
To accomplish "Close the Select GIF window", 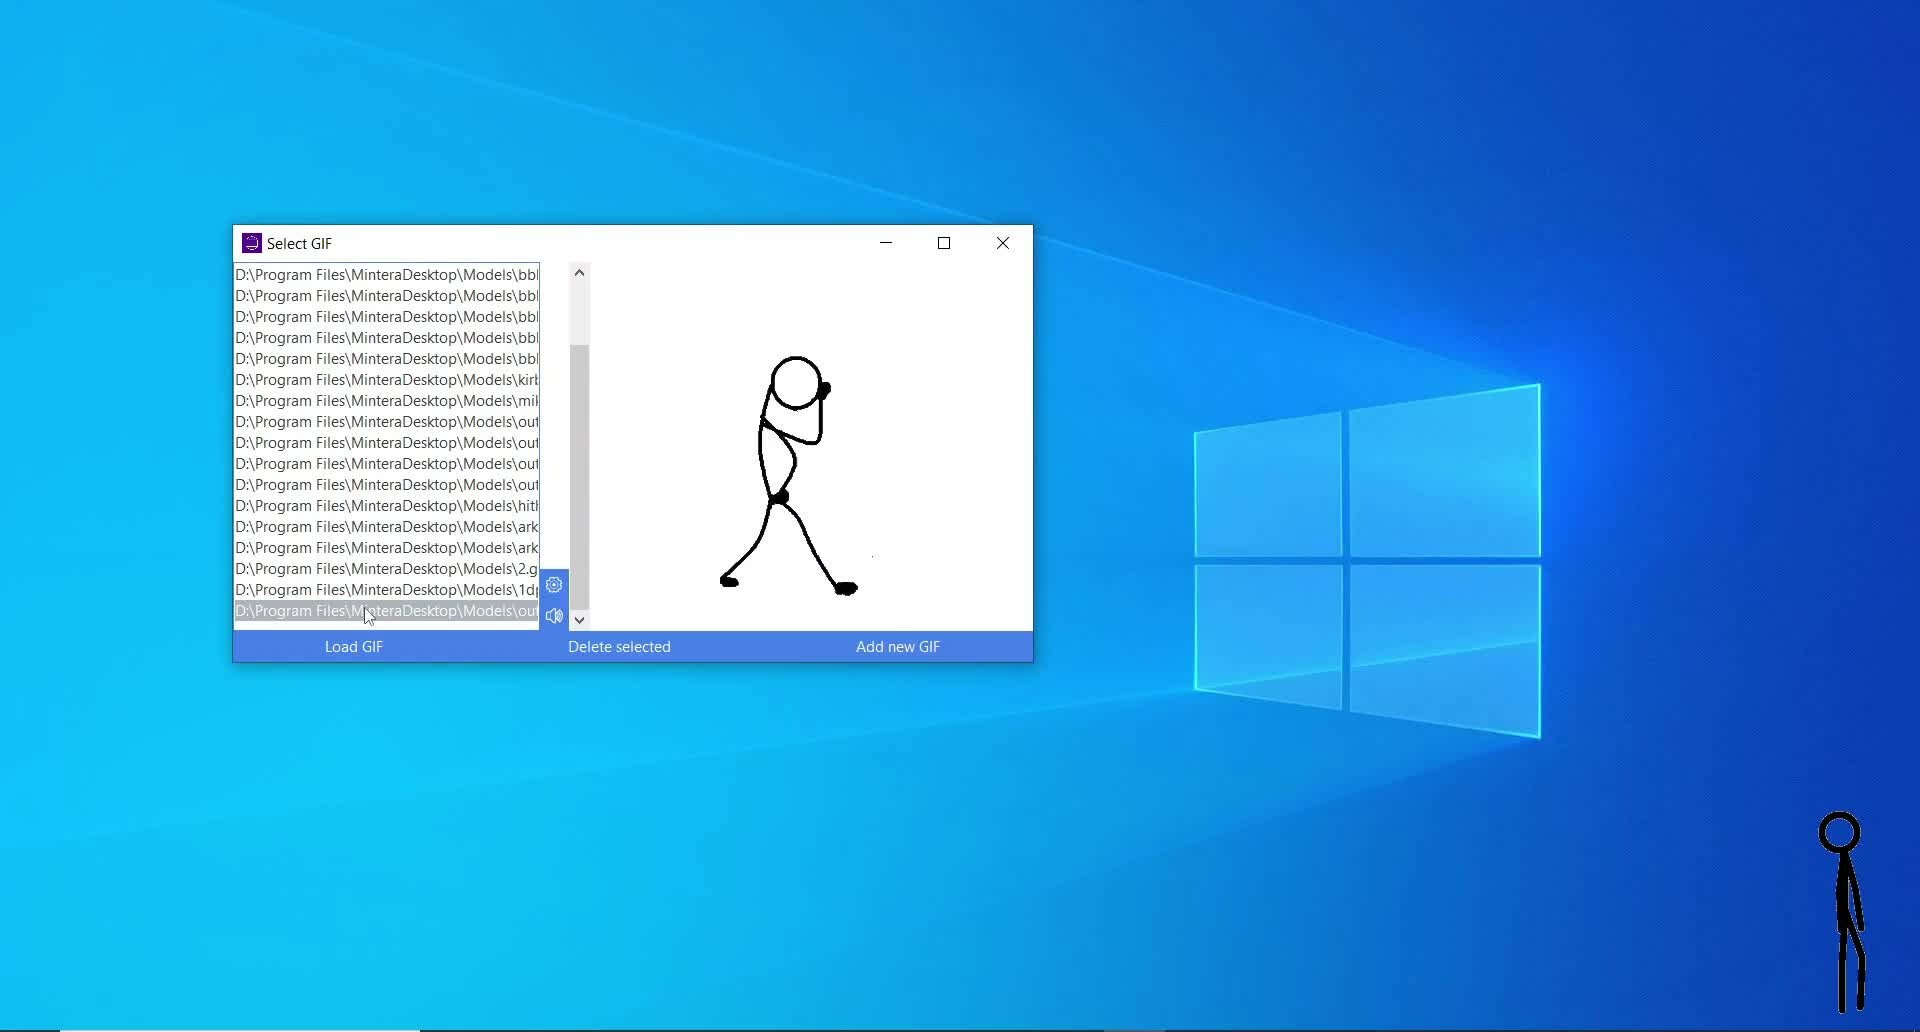I will click(x=1003, y=243).
